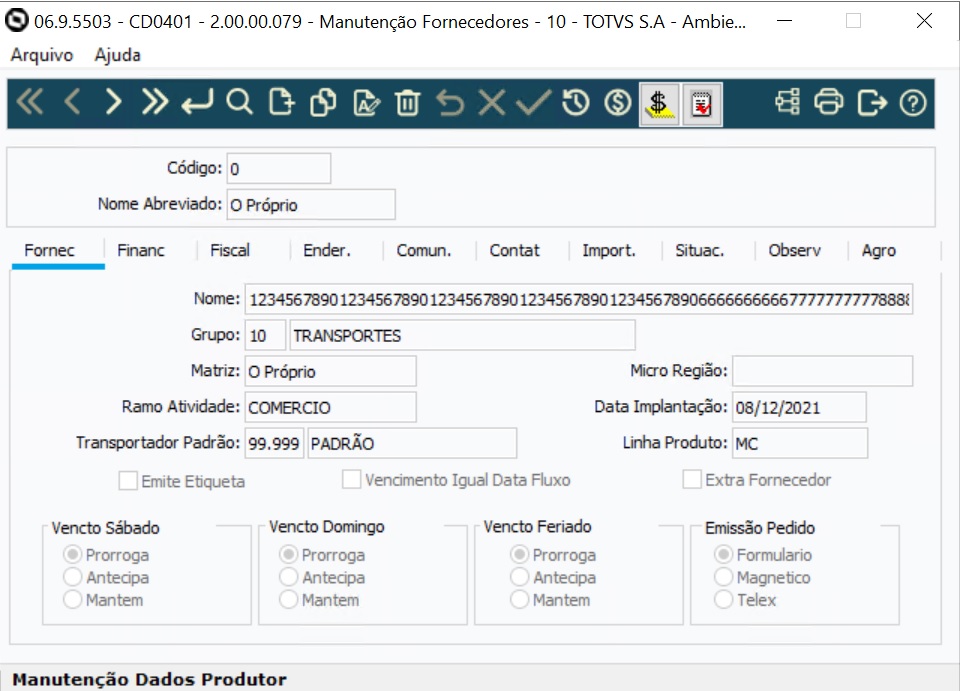Click the Data Implantação date field
960x691 pixels.
click(800, 407)
